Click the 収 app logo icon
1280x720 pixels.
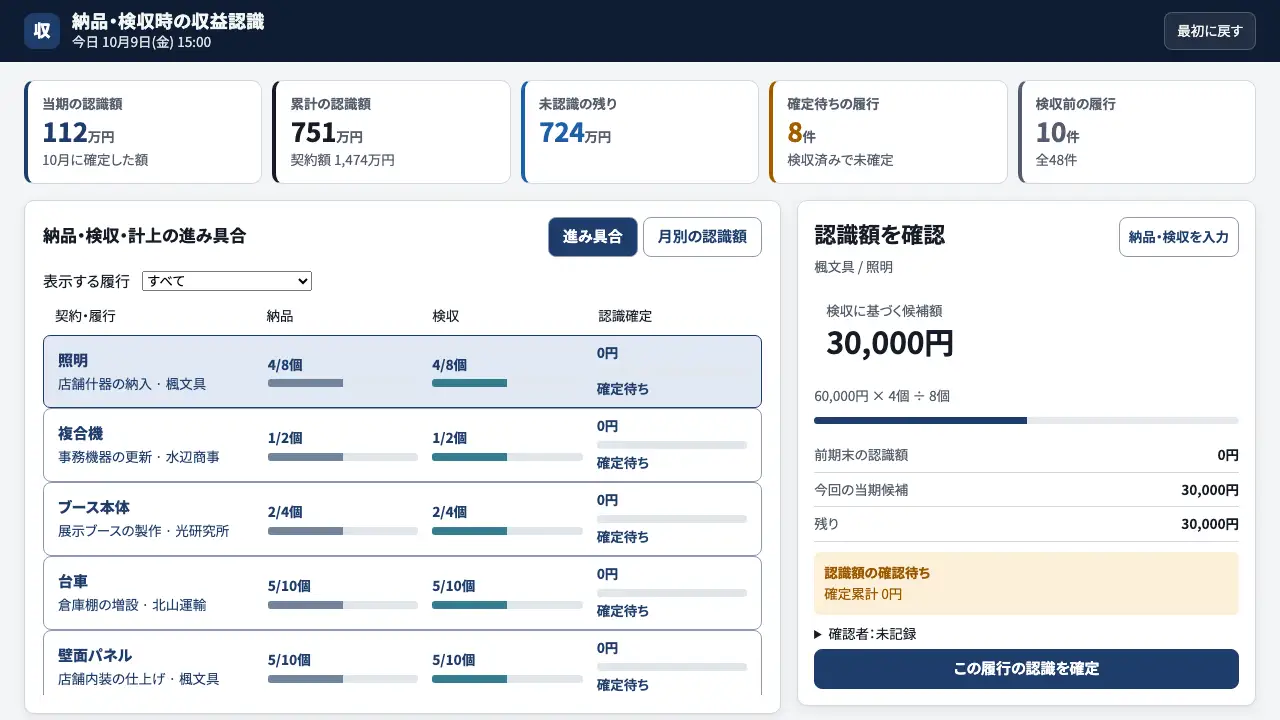pos(42,31)
